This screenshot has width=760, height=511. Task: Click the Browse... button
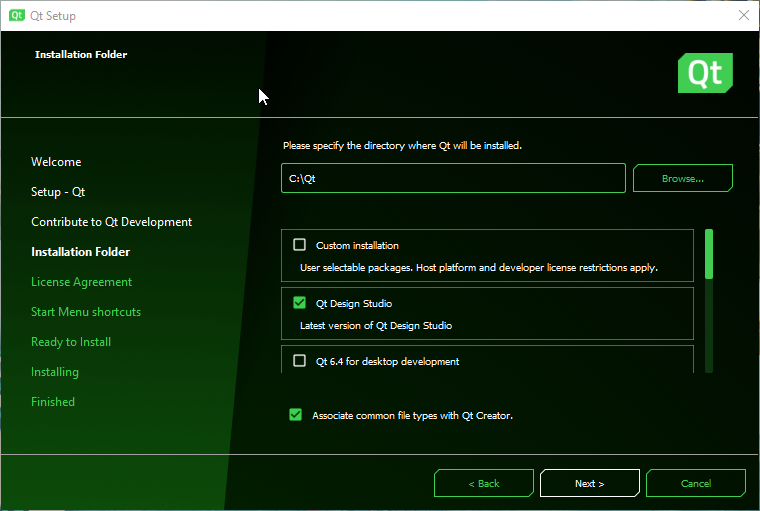tap(683, 179)
